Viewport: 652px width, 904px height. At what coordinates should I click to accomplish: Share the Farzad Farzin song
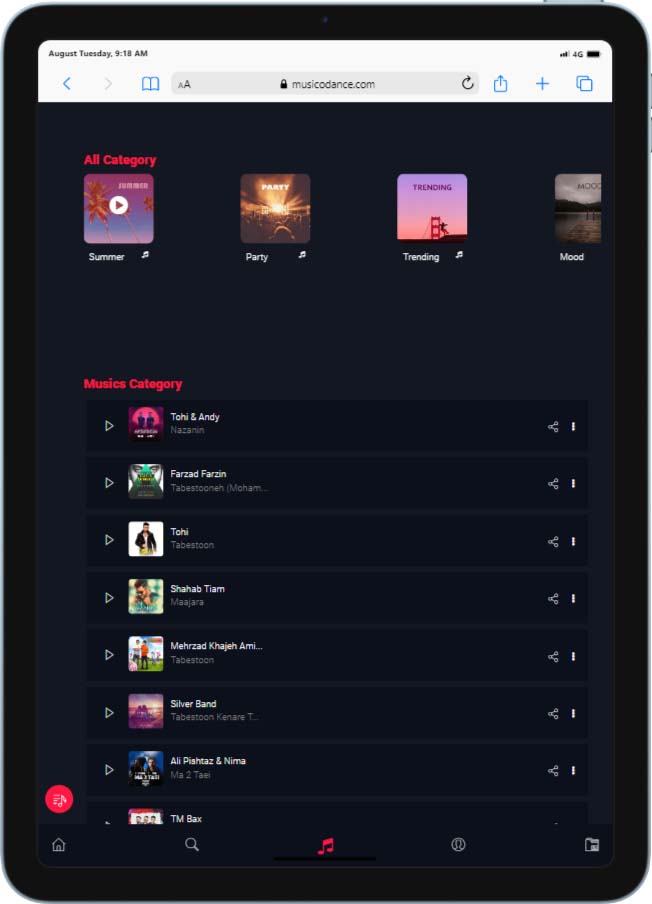[x=553, y=484]
